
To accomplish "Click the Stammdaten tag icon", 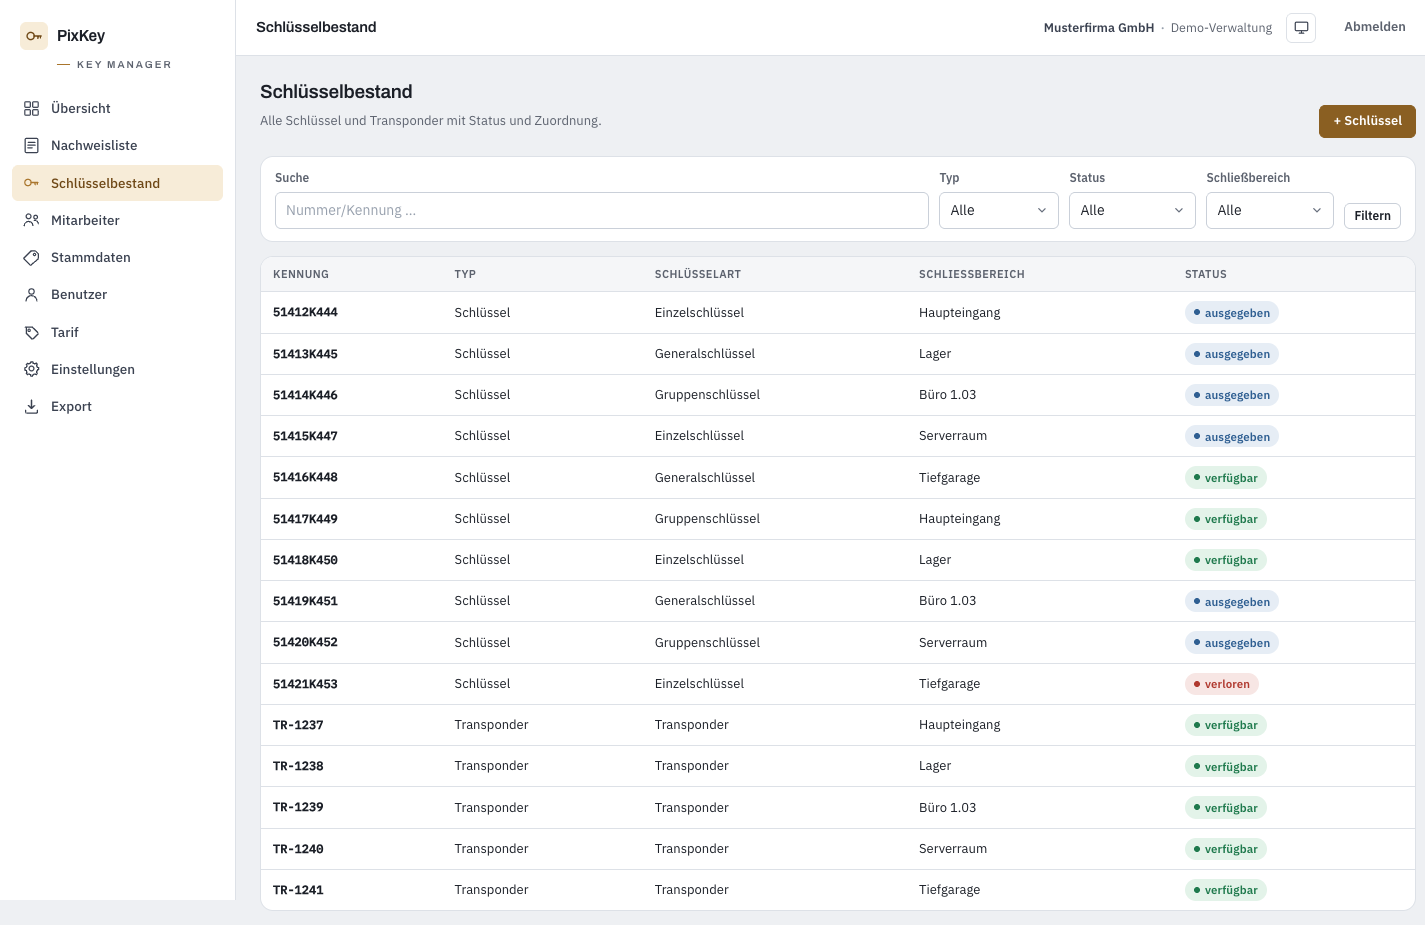I will pyautogui.click(x=32, y=257).
